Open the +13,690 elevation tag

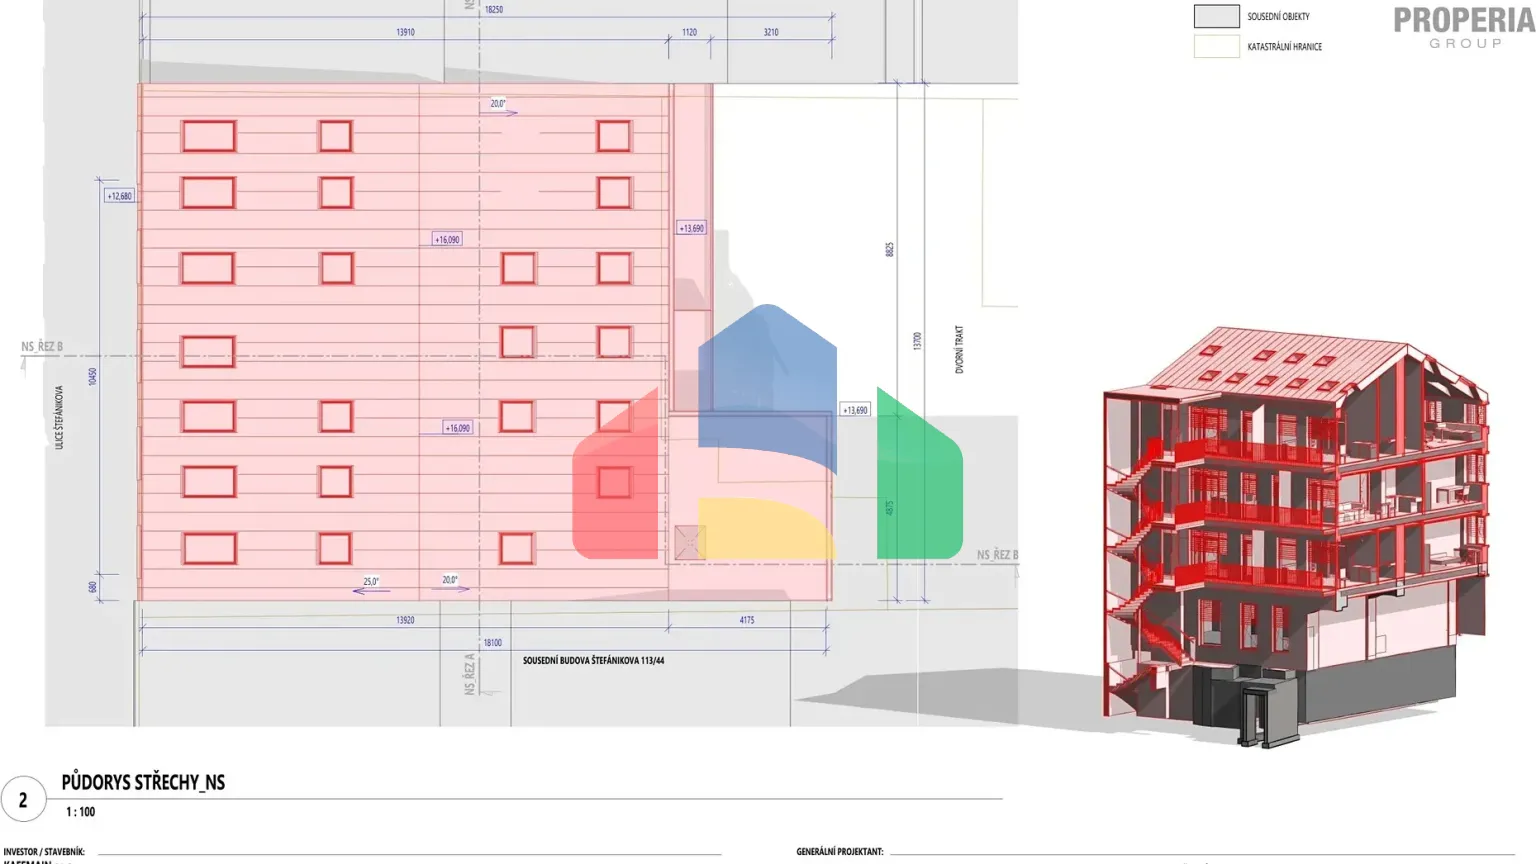pos(691,228)
